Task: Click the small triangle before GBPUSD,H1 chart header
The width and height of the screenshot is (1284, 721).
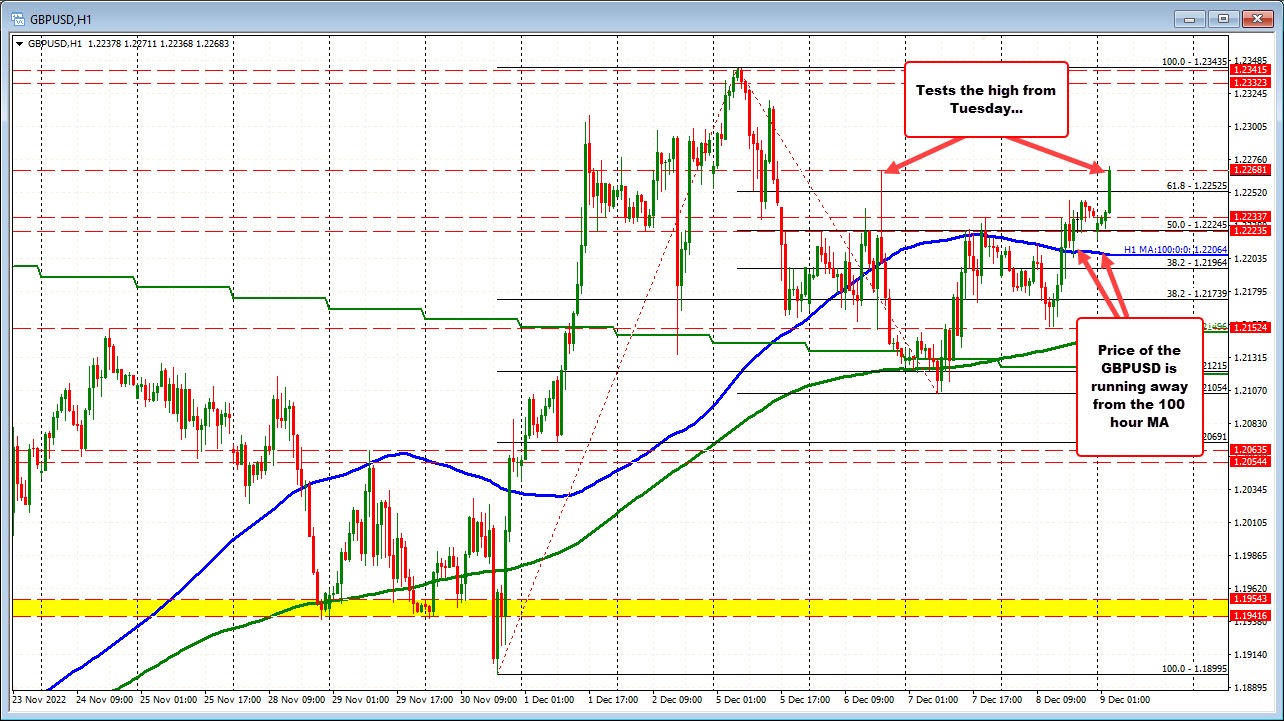Action: (x=19, y=44)
